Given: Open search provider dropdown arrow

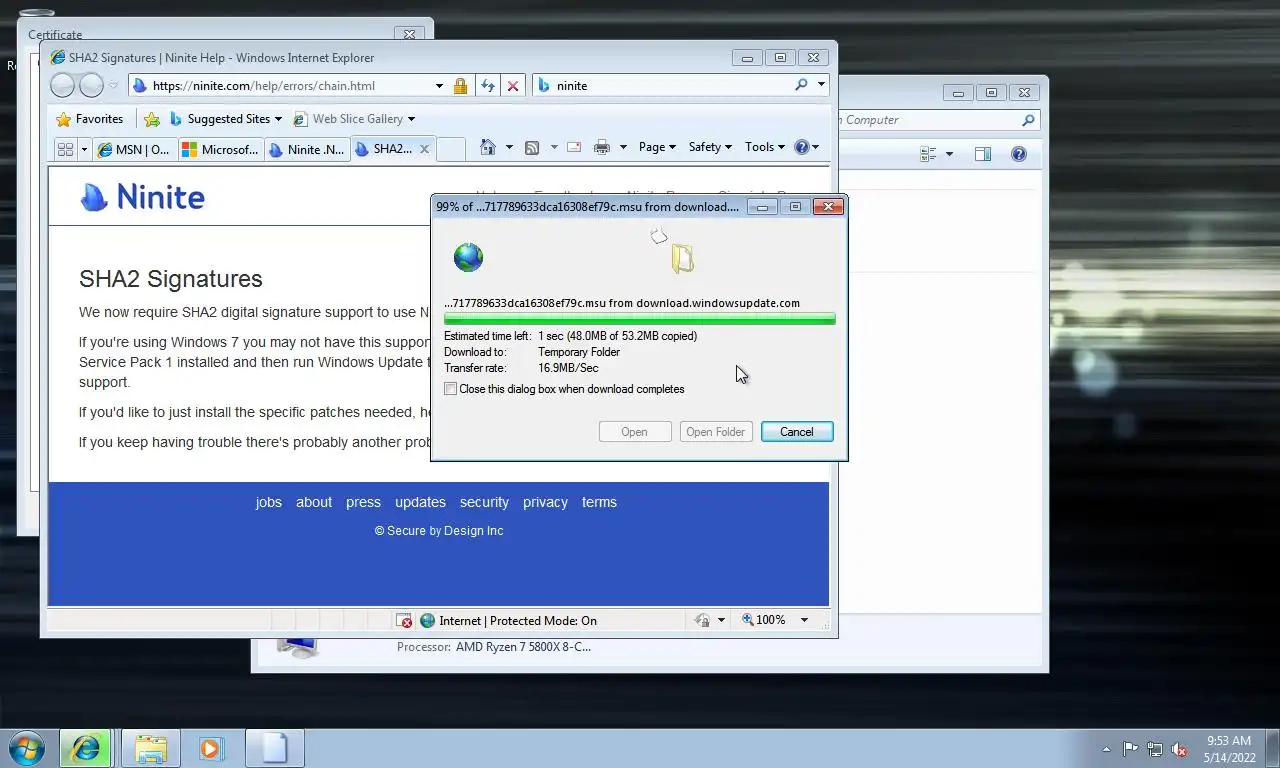Looking at the screenshot, I should (822, 85).
